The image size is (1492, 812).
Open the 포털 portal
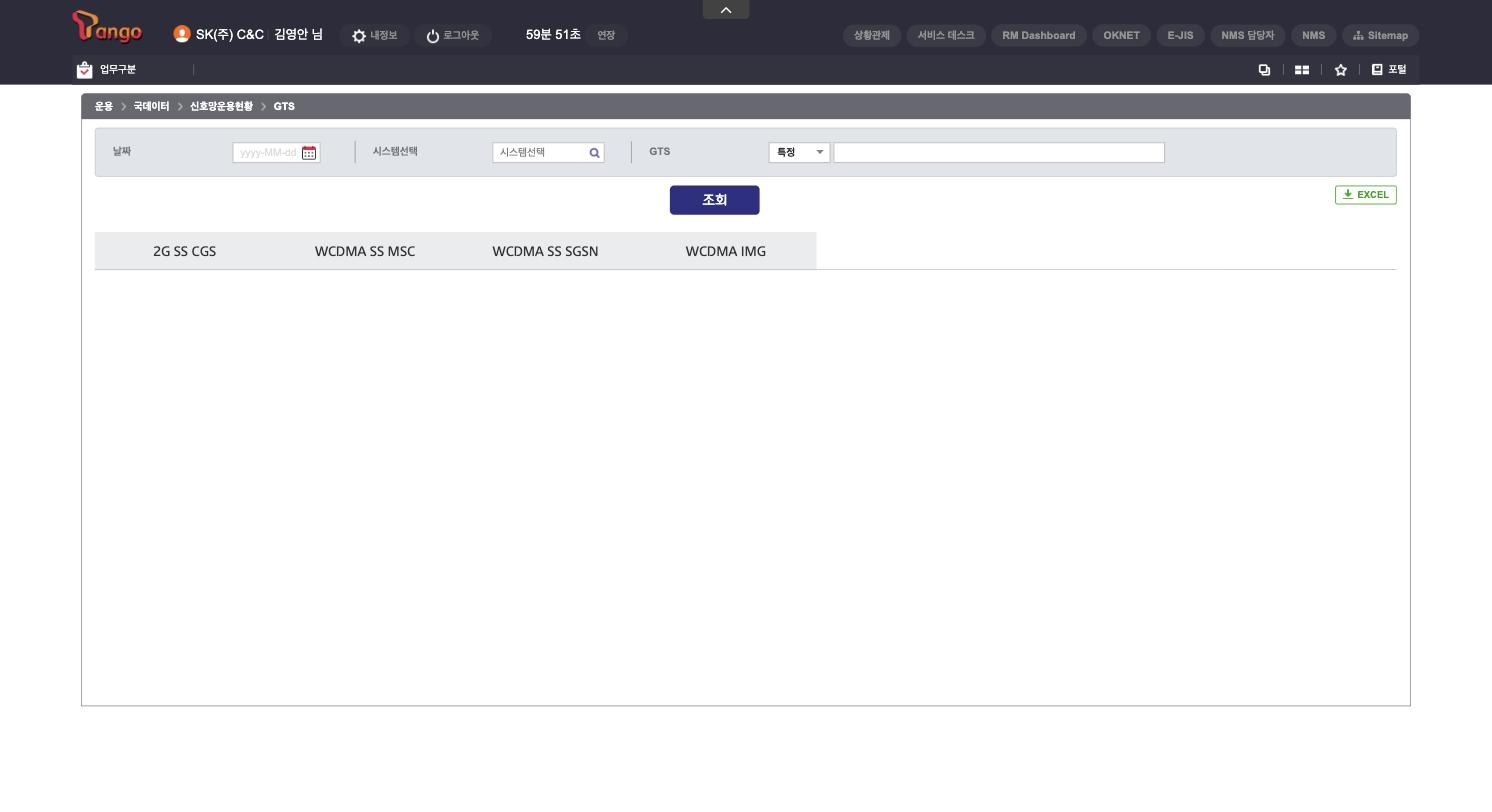click(x=1389, y=69)
